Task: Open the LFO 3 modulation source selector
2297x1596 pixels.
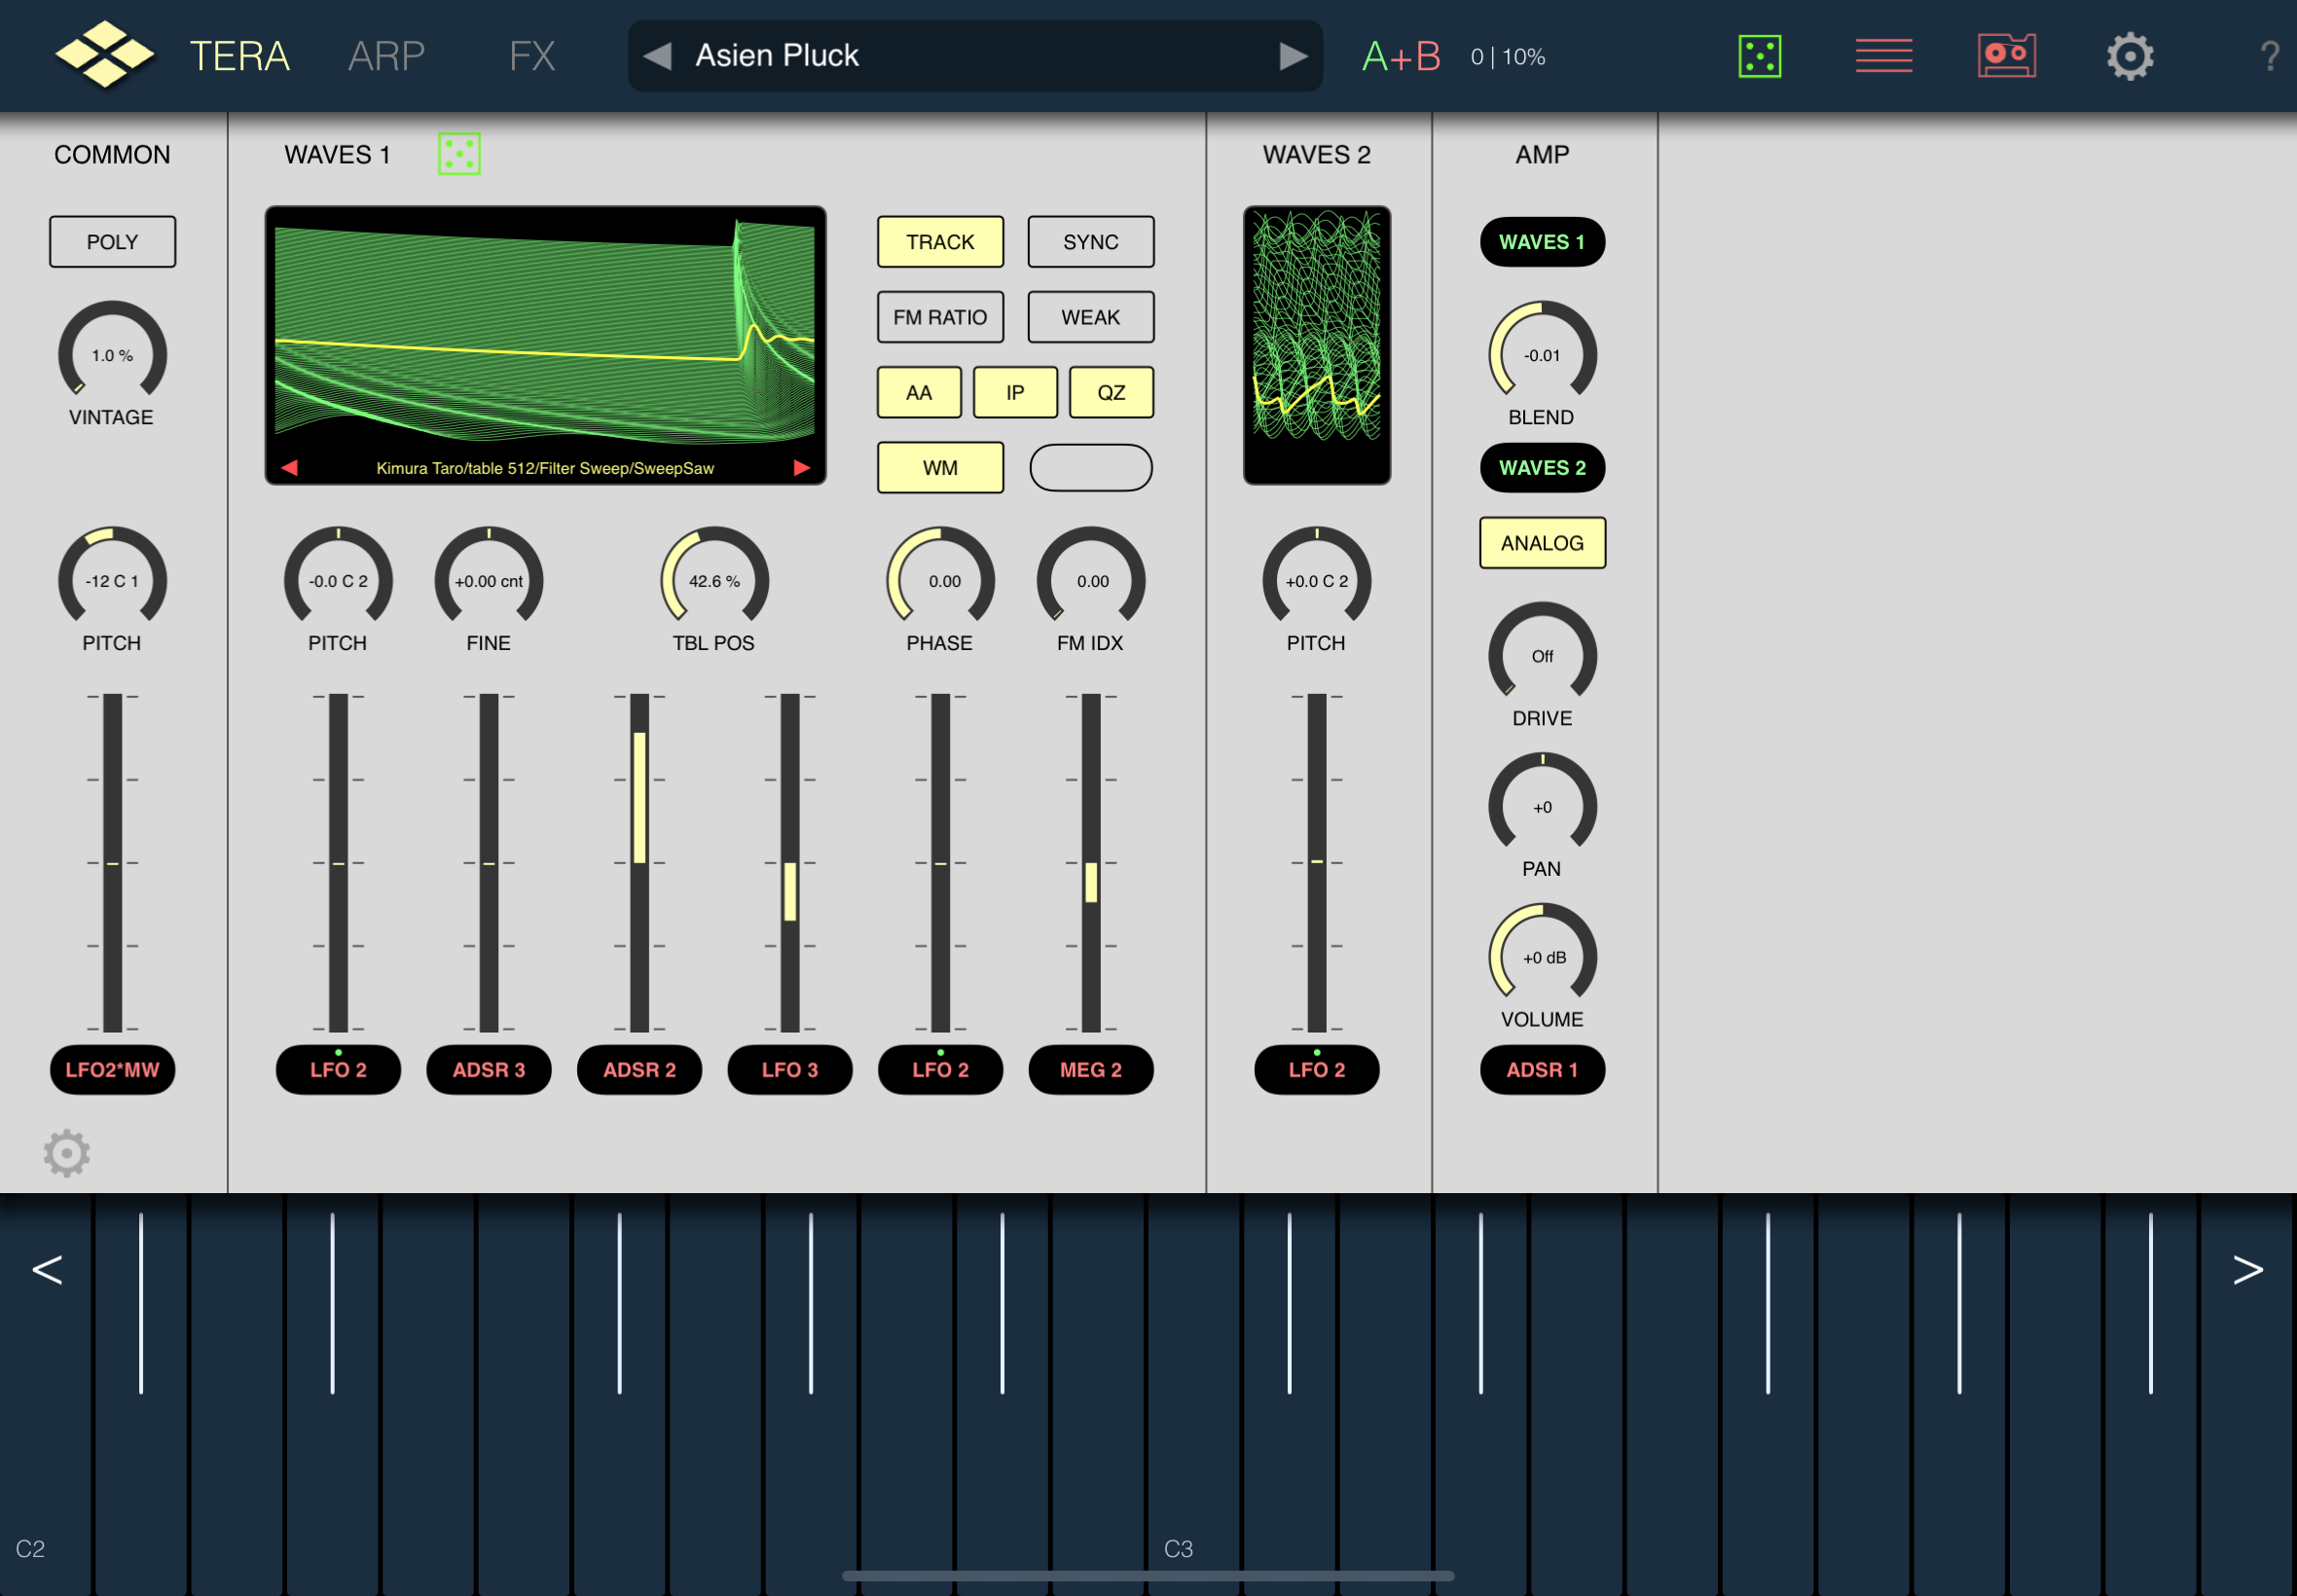Action: click(790, 1070)
